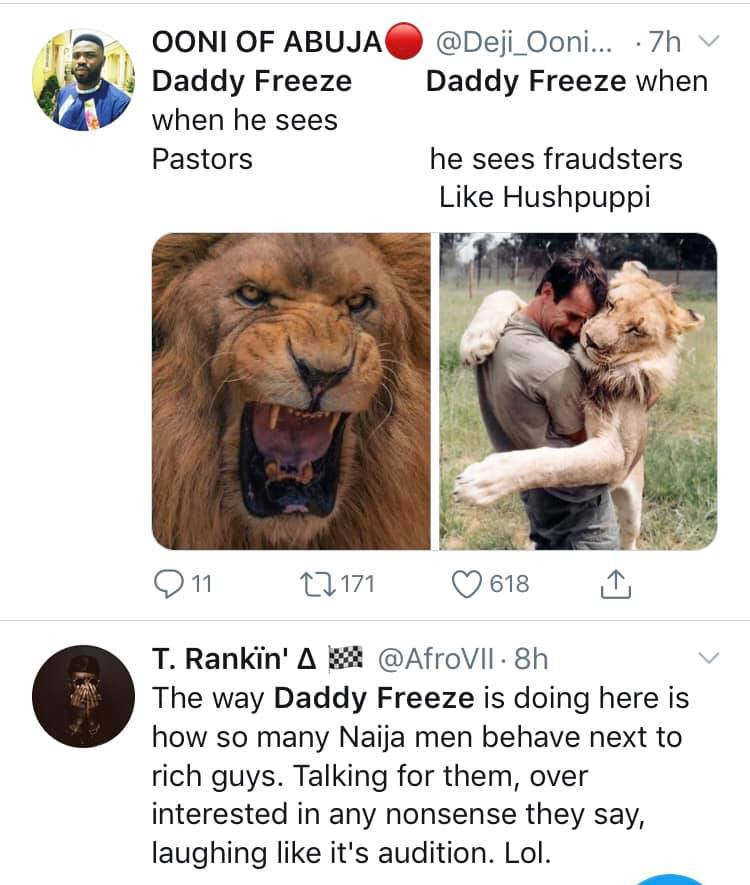Open OONI OF ABUJA profile avatar
Image resolution: width=750 pixels, height=885 pixels.
83,80
